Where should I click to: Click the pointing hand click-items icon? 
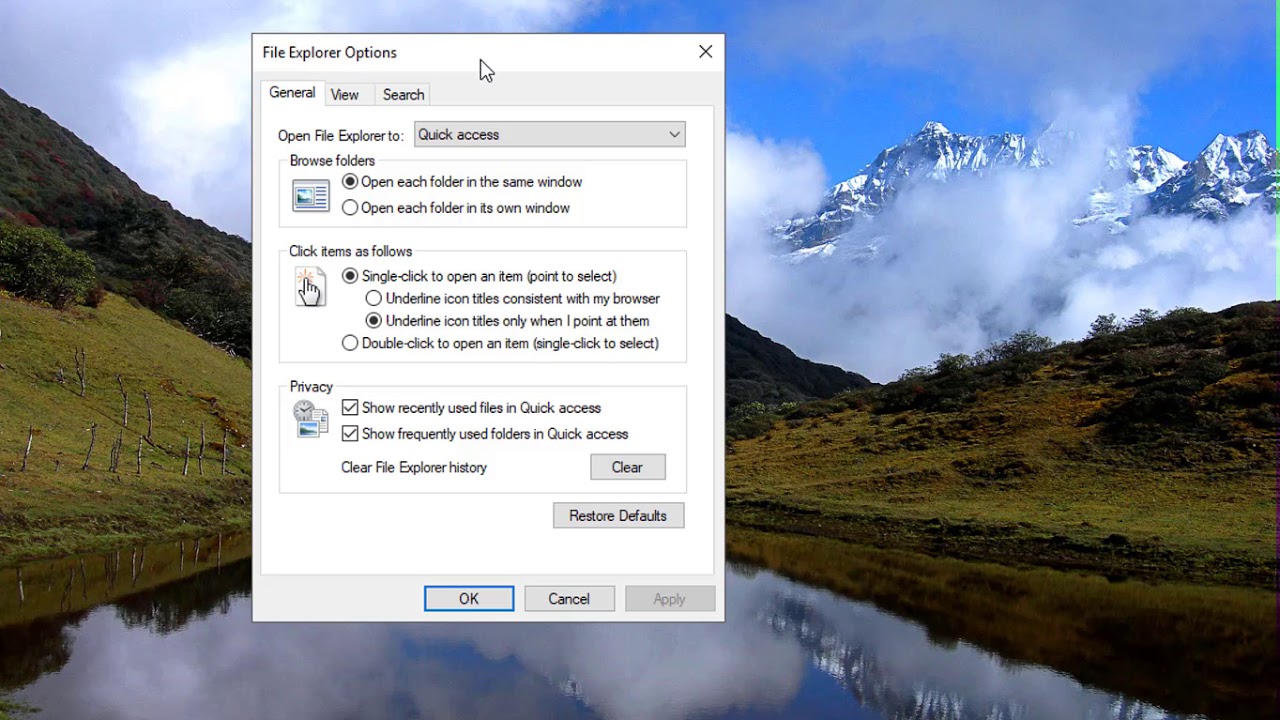coord(310,287)
